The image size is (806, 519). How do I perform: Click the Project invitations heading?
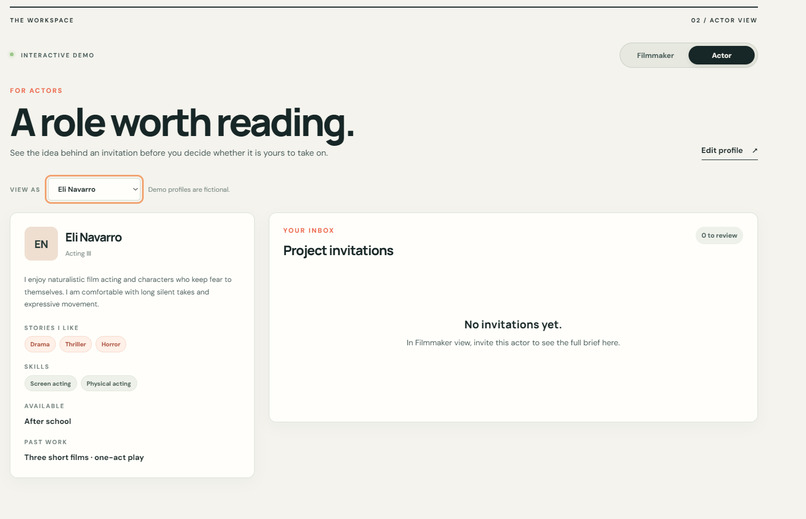(x=338, y=251)
